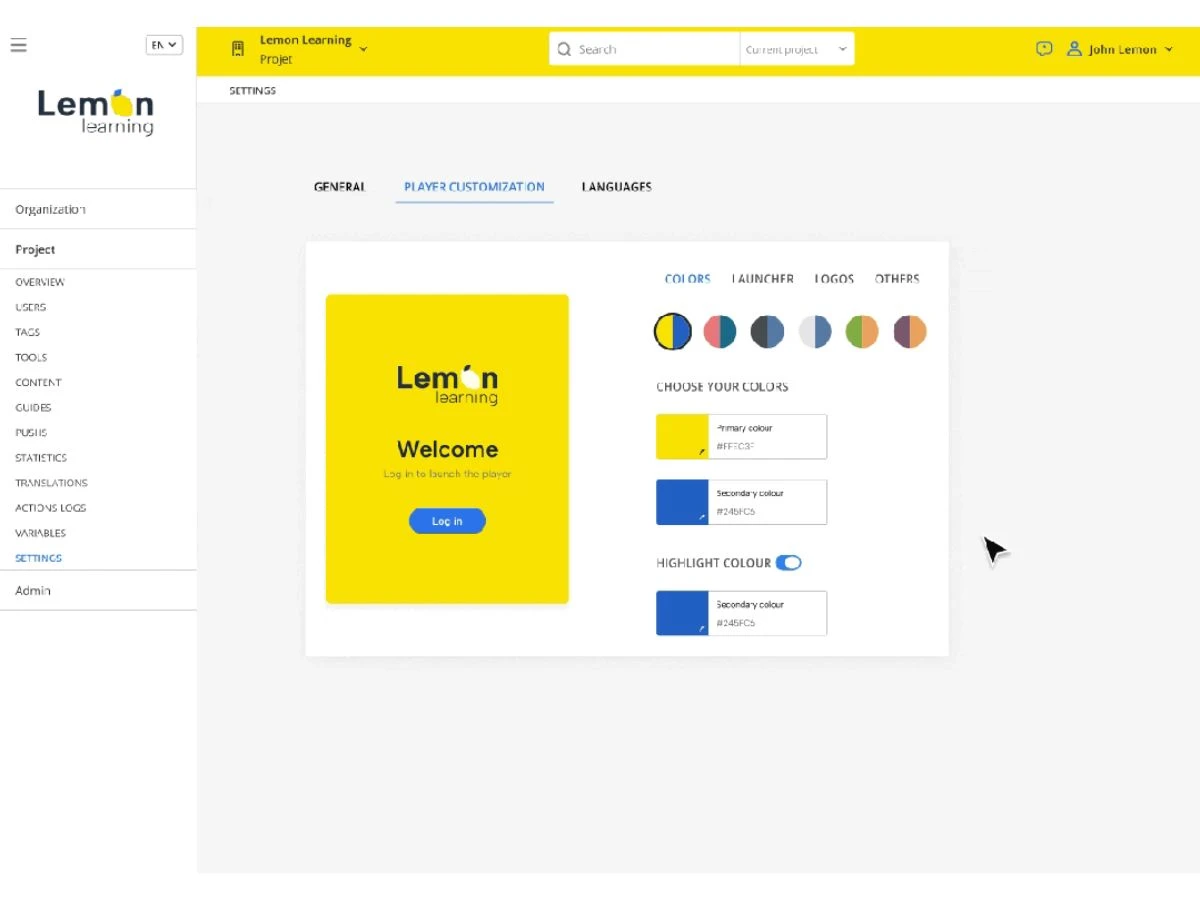Open the EN language dropdown
The image size is (1200, 900).
(x=164, y=45)
